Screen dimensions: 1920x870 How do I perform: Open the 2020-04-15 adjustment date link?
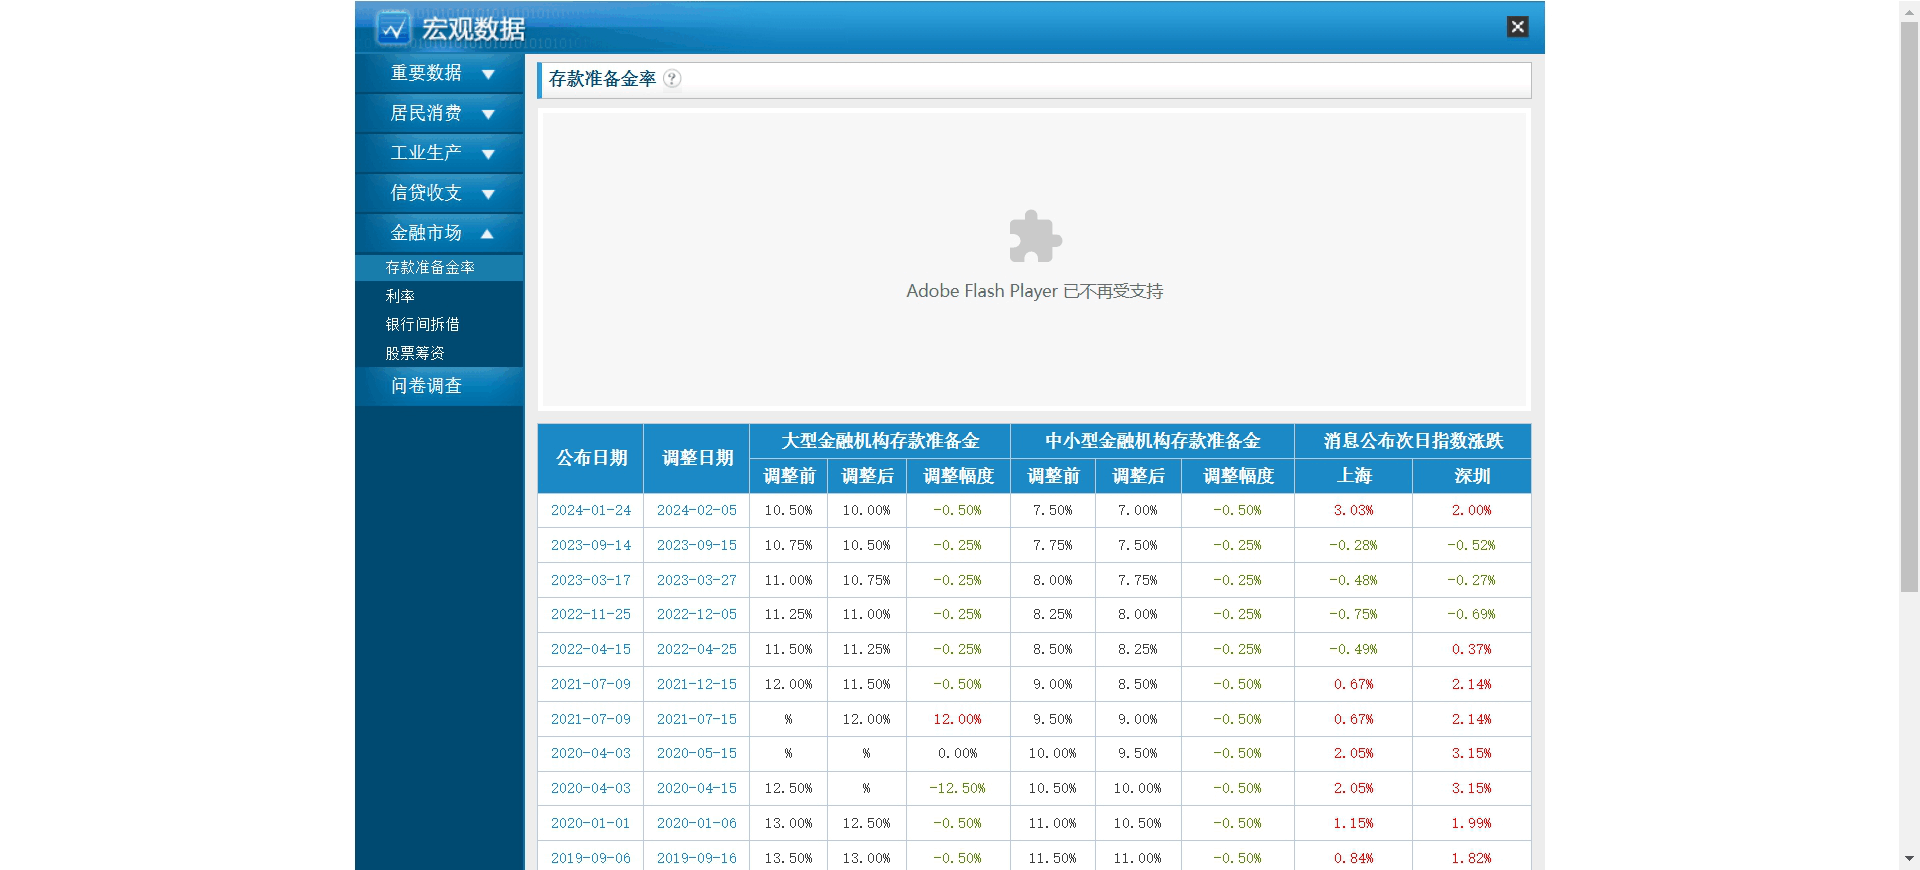coord(697,788)
